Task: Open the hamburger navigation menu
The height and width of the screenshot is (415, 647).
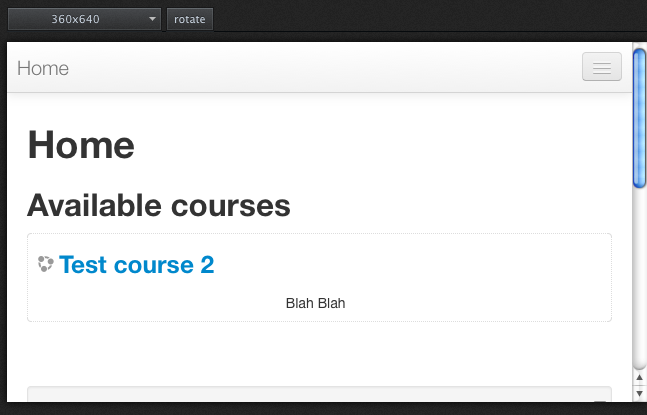Action: click(x=602, y=67)
